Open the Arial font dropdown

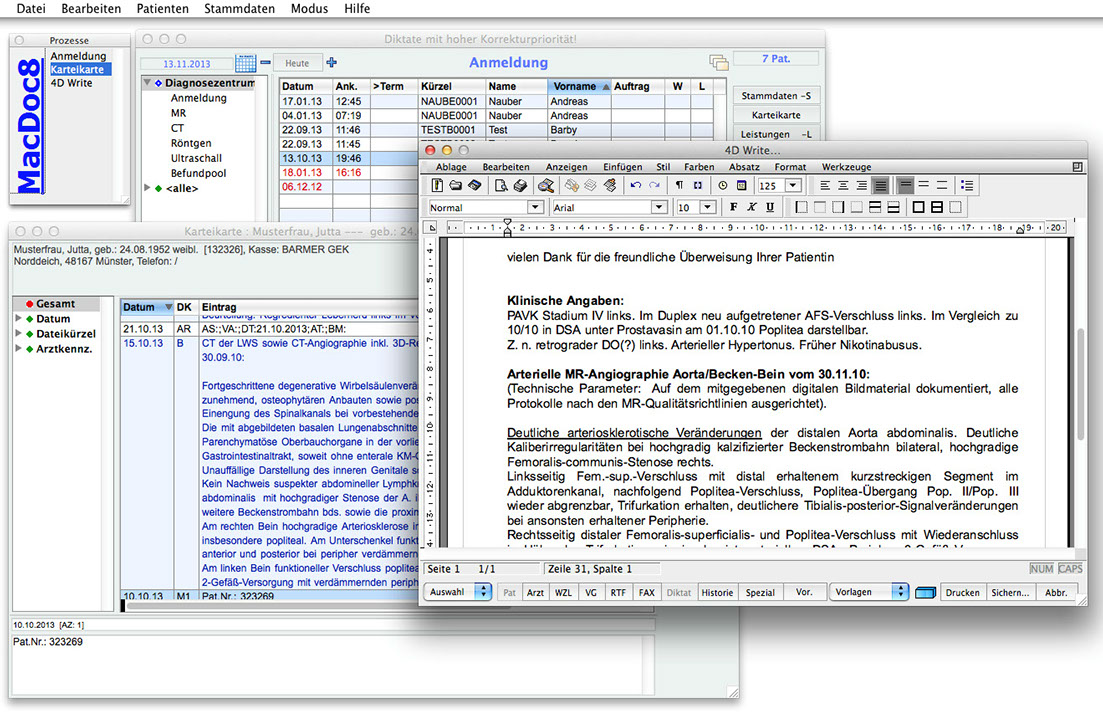(658, 207)
